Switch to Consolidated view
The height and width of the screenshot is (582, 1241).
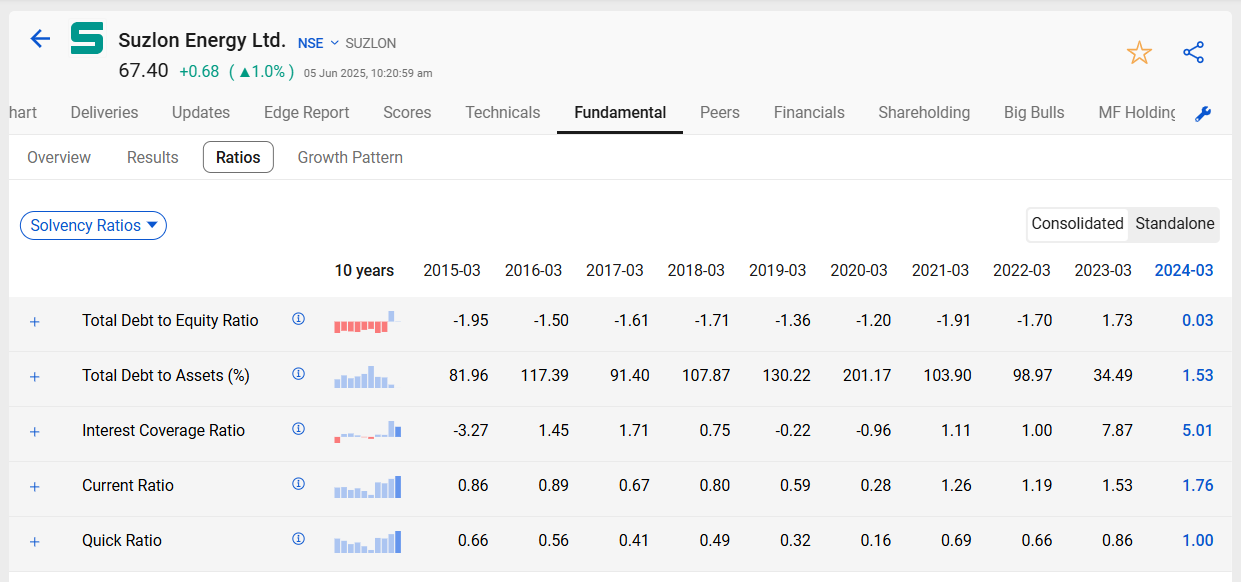point(1077,224)
